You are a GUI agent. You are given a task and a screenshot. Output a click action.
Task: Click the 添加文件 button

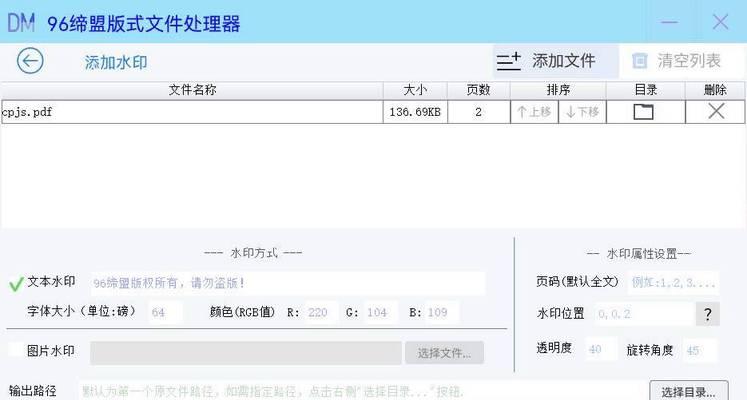point(555,61)
